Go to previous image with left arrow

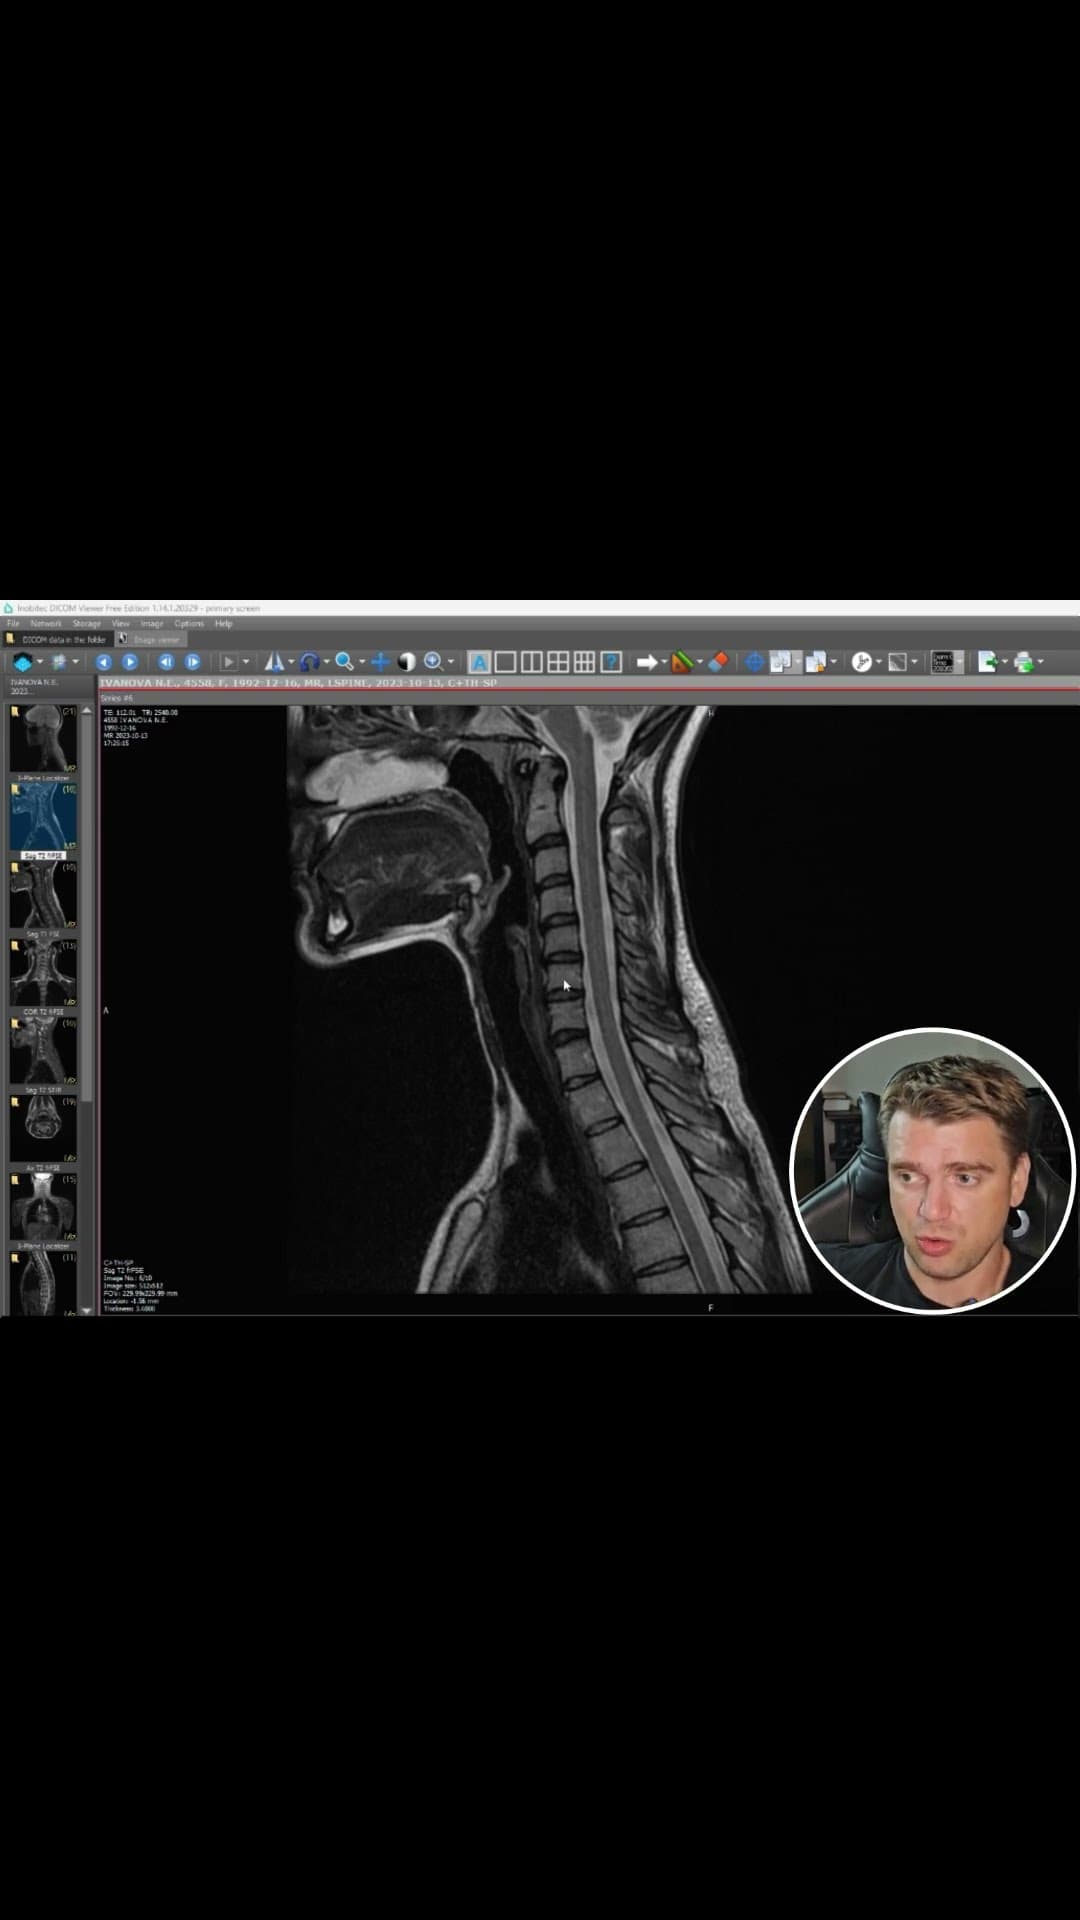(x=104, y=662)
